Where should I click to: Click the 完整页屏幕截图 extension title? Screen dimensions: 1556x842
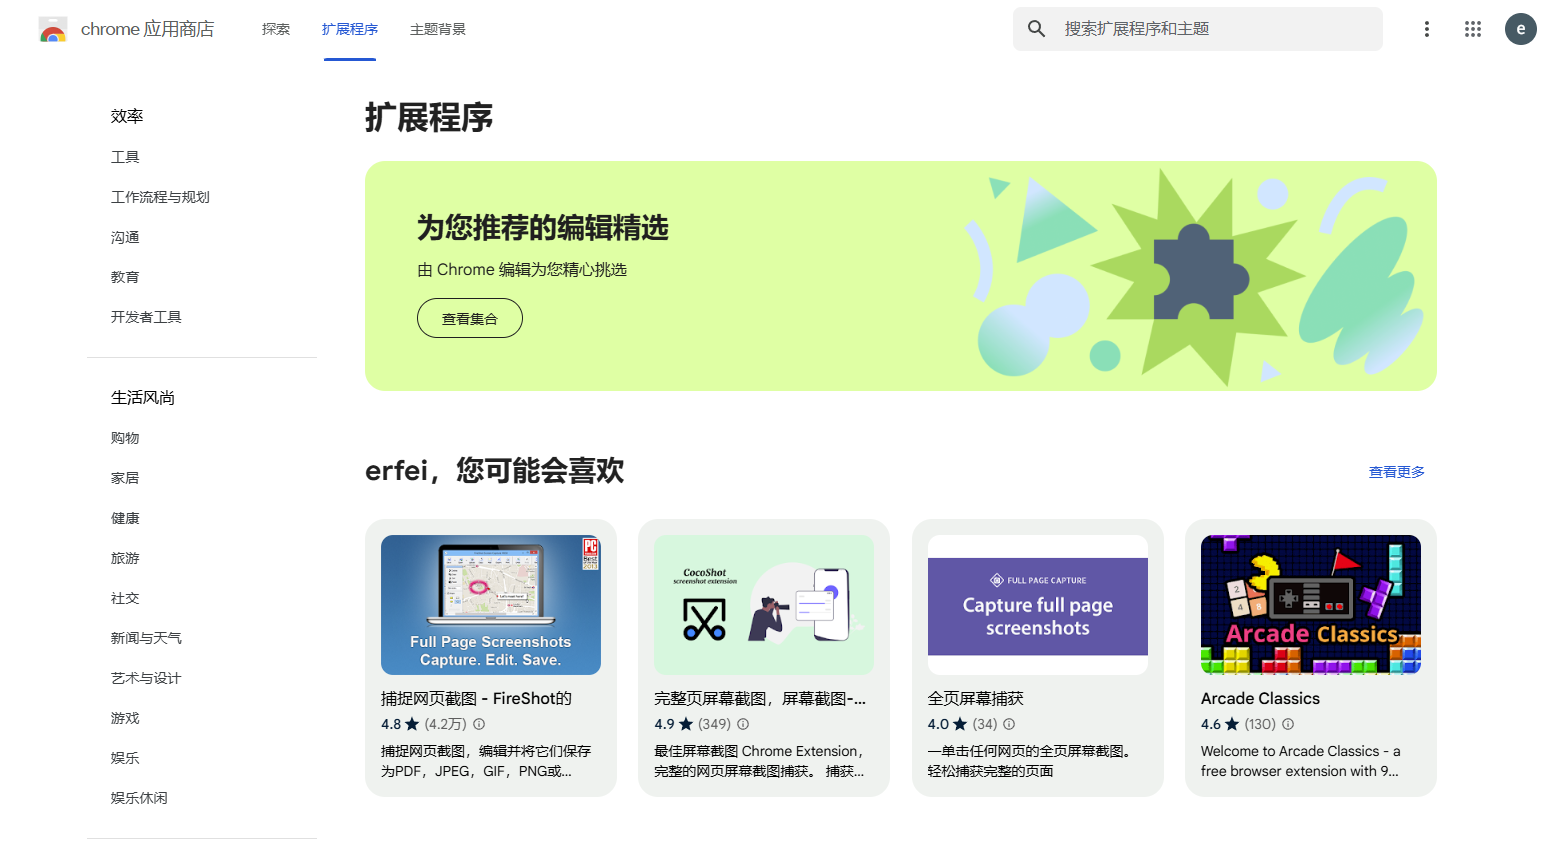(760, 698)
